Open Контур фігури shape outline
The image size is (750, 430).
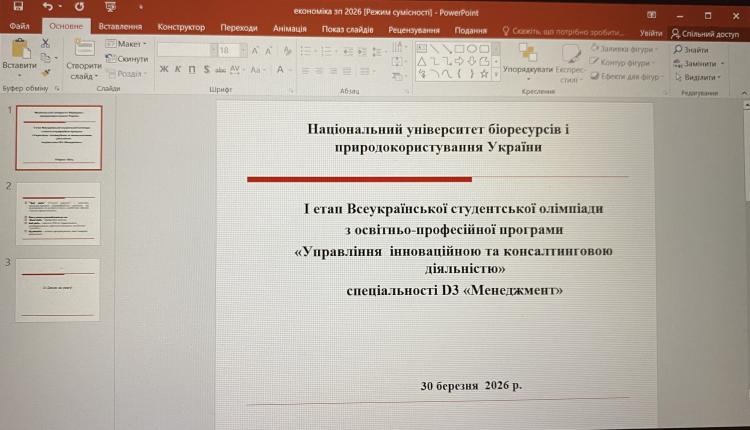pos(623,62)
